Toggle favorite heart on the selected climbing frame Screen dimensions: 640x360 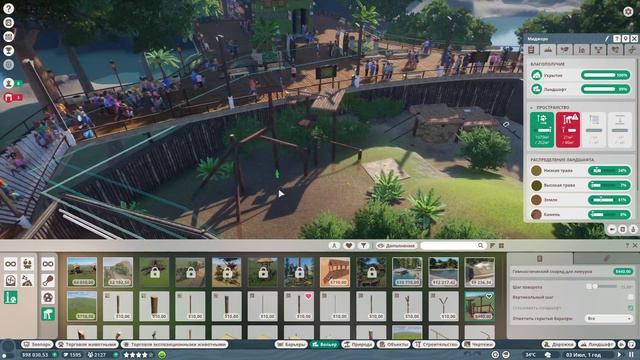[x=489, y=296]
